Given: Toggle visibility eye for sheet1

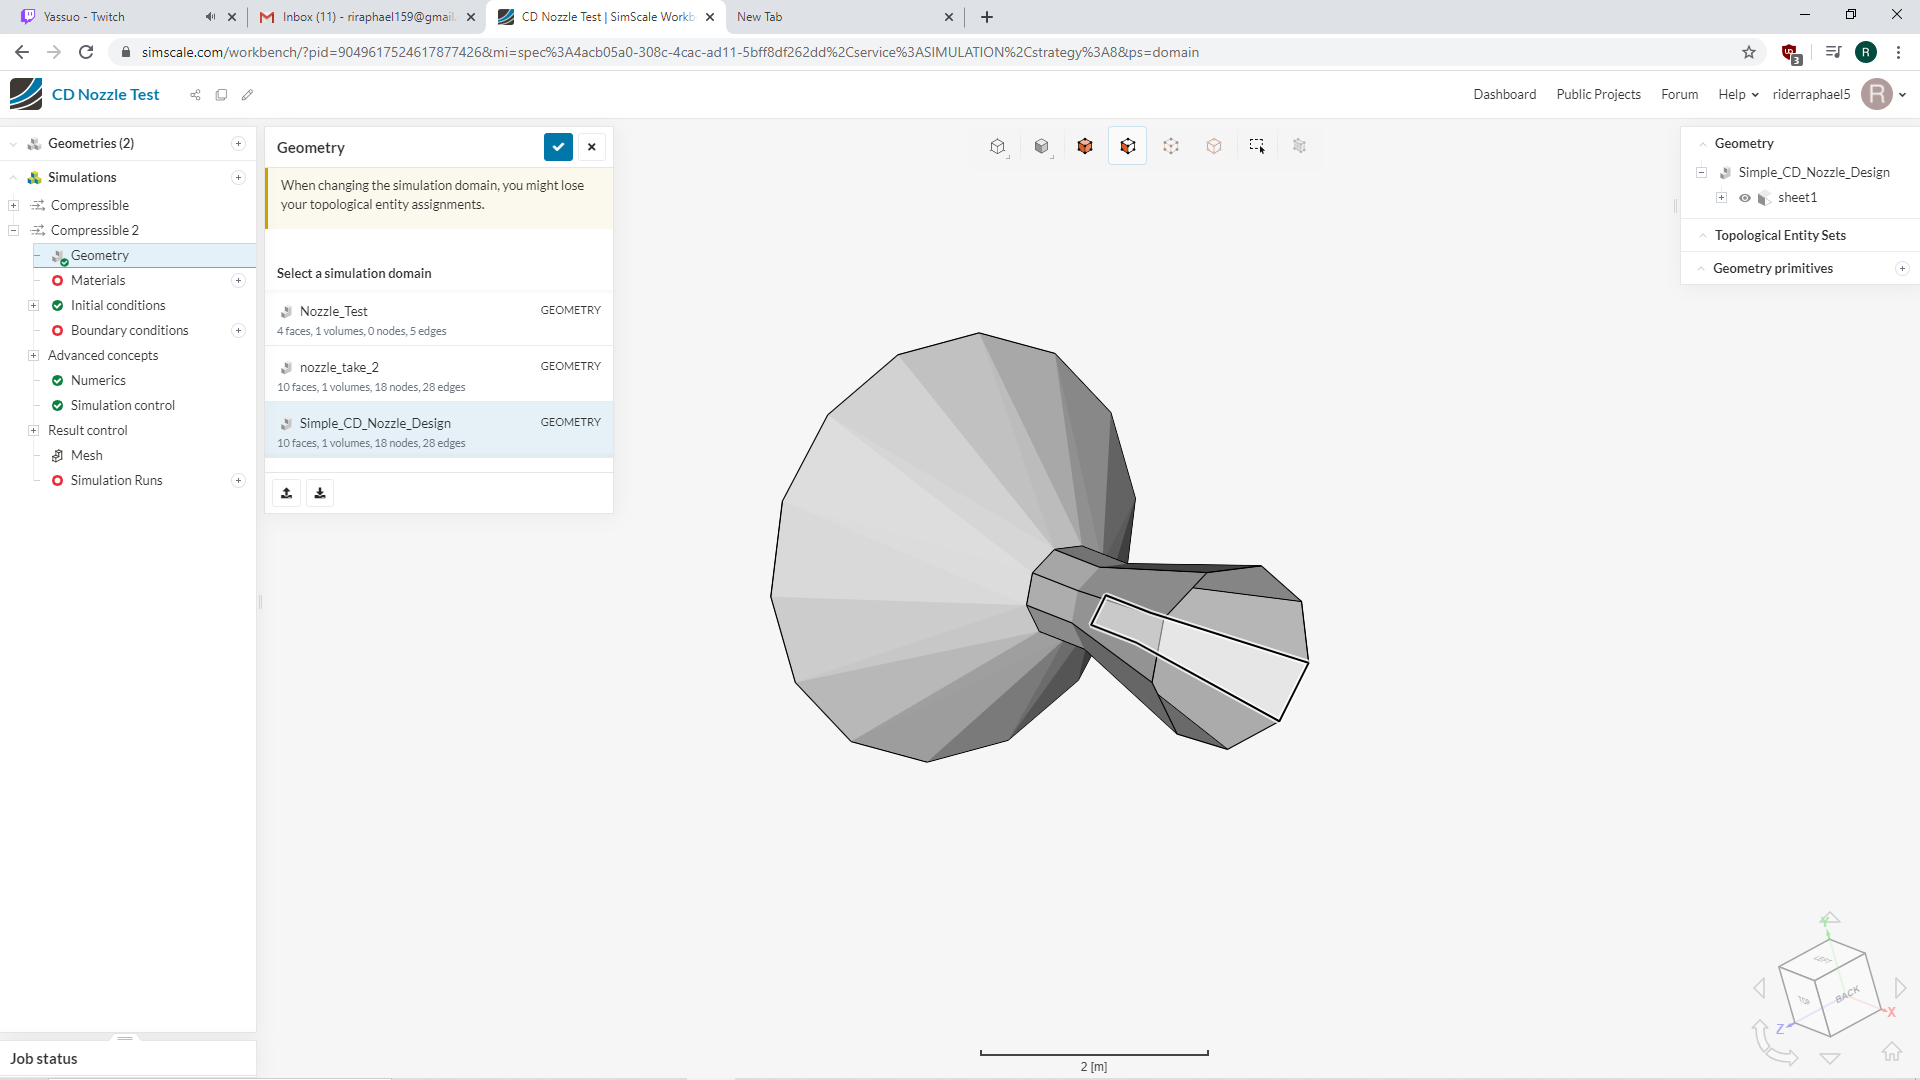Looking at the screenshot, I should [1745, 198].
